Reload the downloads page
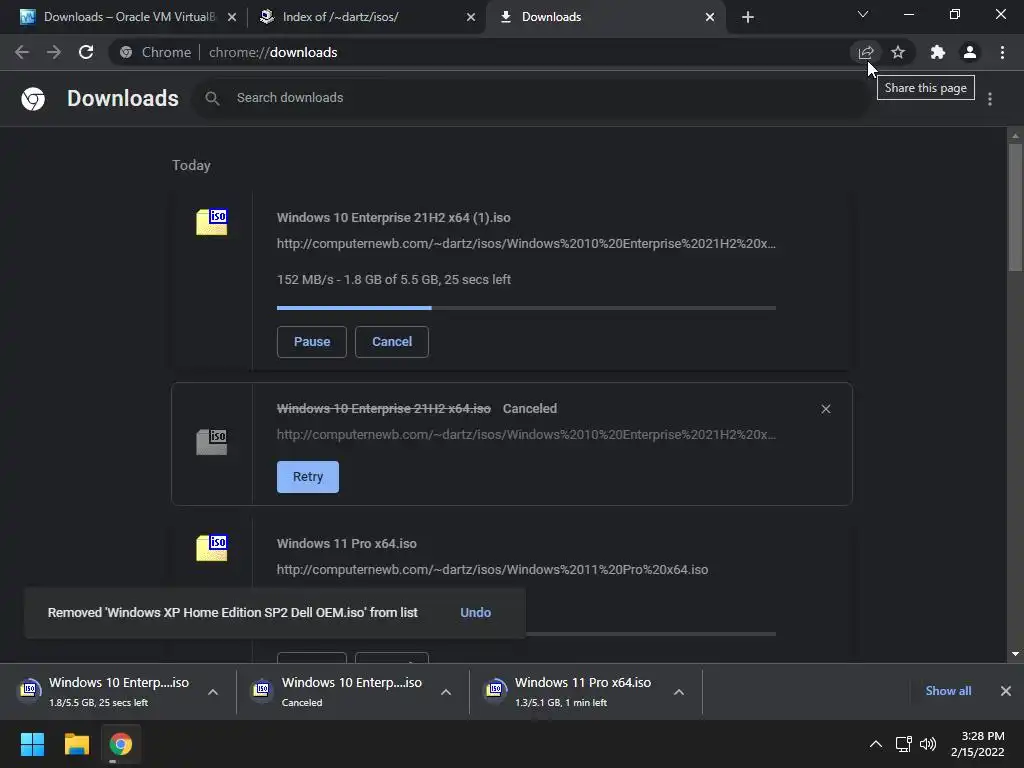Viewport: 1024px width, 768px height. coord(86,52)
